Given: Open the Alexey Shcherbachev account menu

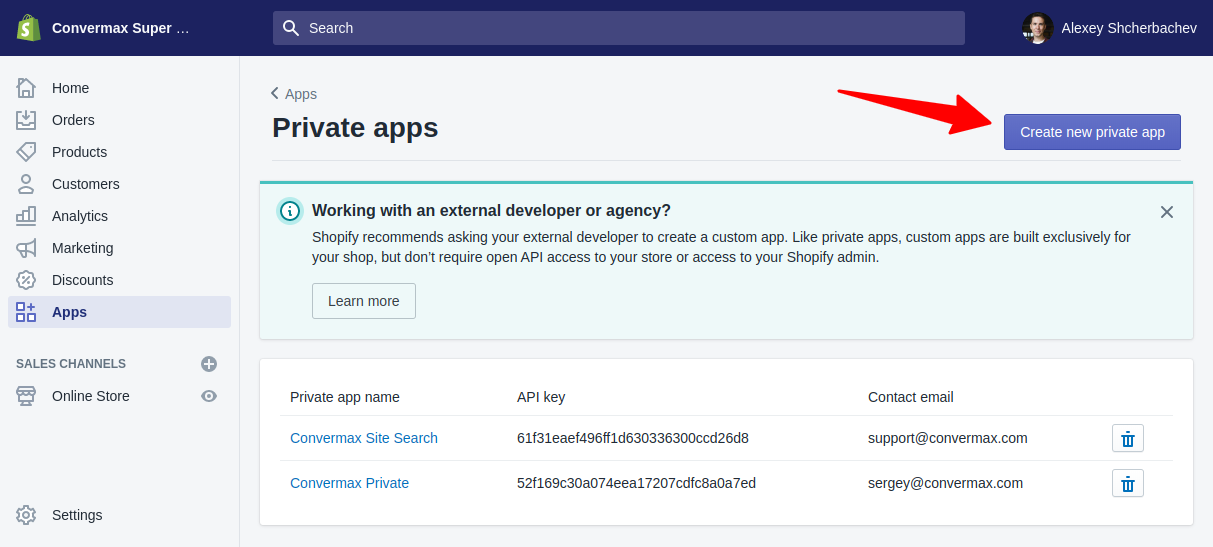Looking at the screenshot, I should pyautogui.click(x=1109, y=28).
